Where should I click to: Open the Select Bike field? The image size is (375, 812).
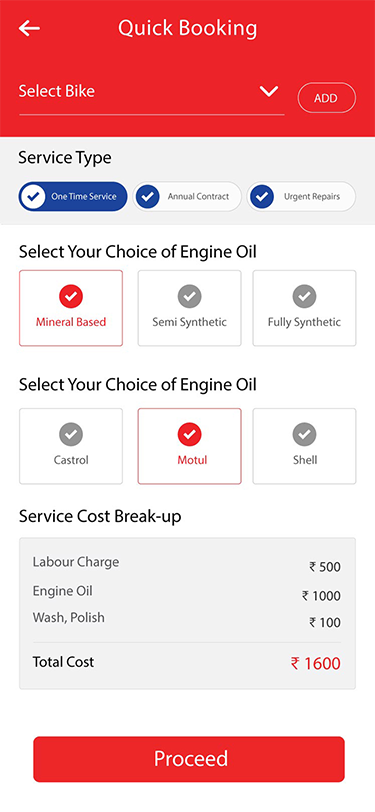point(152,92)
